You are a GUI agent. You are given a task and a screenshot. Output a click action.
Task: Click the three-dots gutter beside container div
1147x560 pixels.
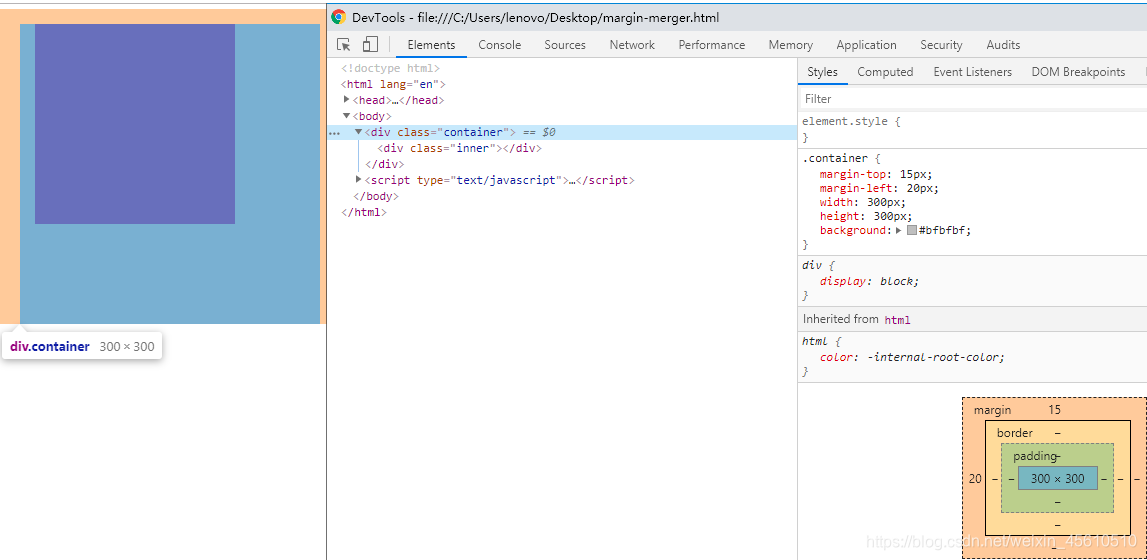pyautogui.click(x=334, y=133)
